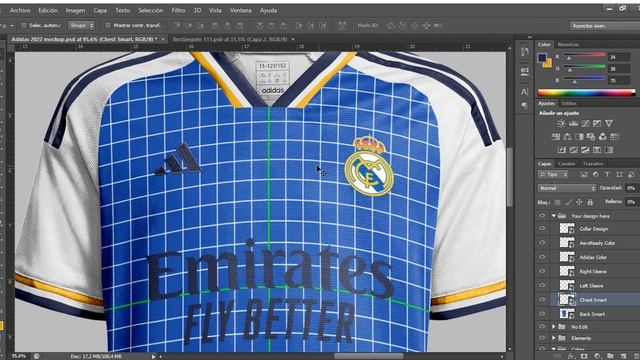Enable the Selec. autom. checkbox

click(x=23, y=25)
